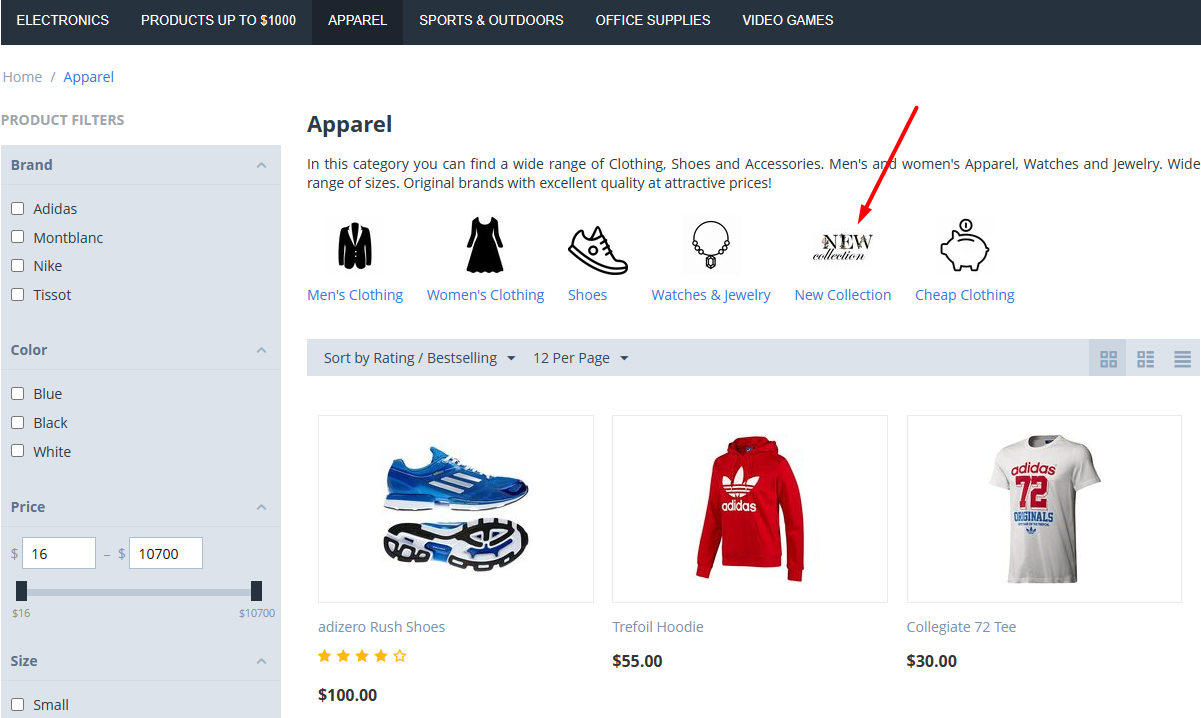
Task: Click the Home breadcrumb link
Action: [22, 77]
